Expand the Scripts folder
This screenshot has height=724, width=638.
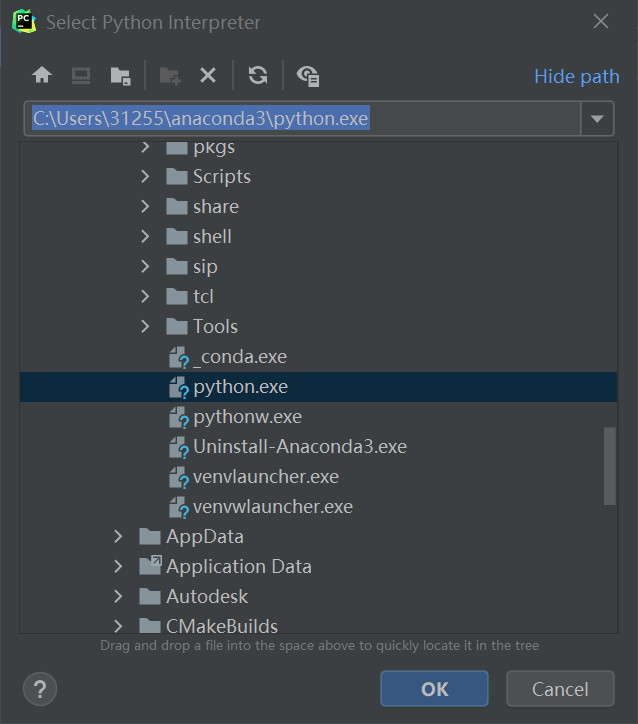pos(145,176)
